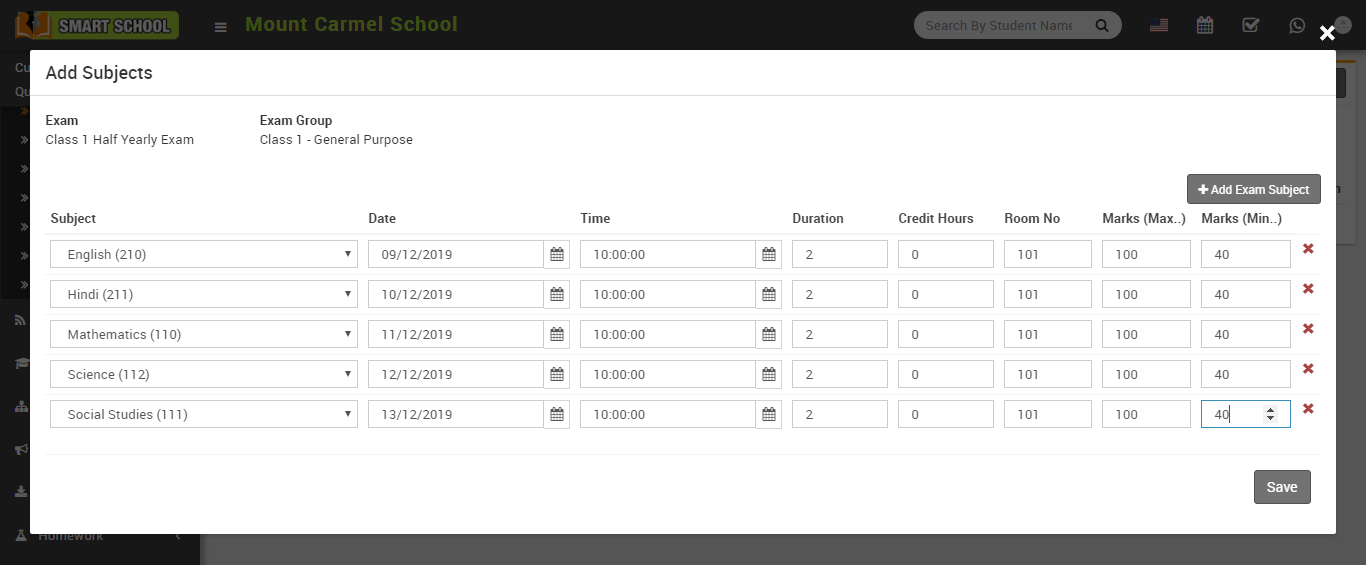Open time picker icon for Hindi row
Image resolution: width=1366 pixels, height=565 pixels.
[769, 295]
